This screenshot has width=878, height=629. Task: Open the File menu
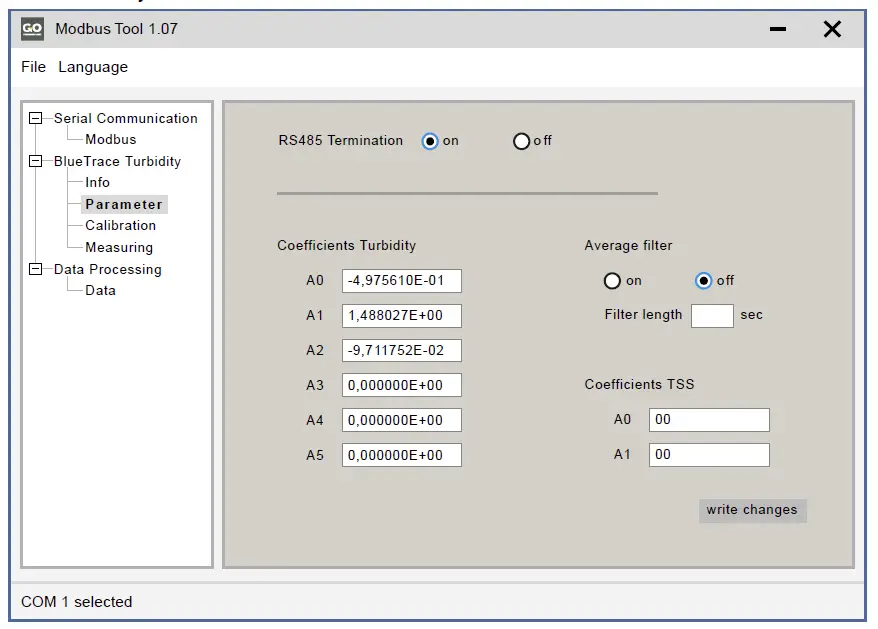(x=32, y=67)
